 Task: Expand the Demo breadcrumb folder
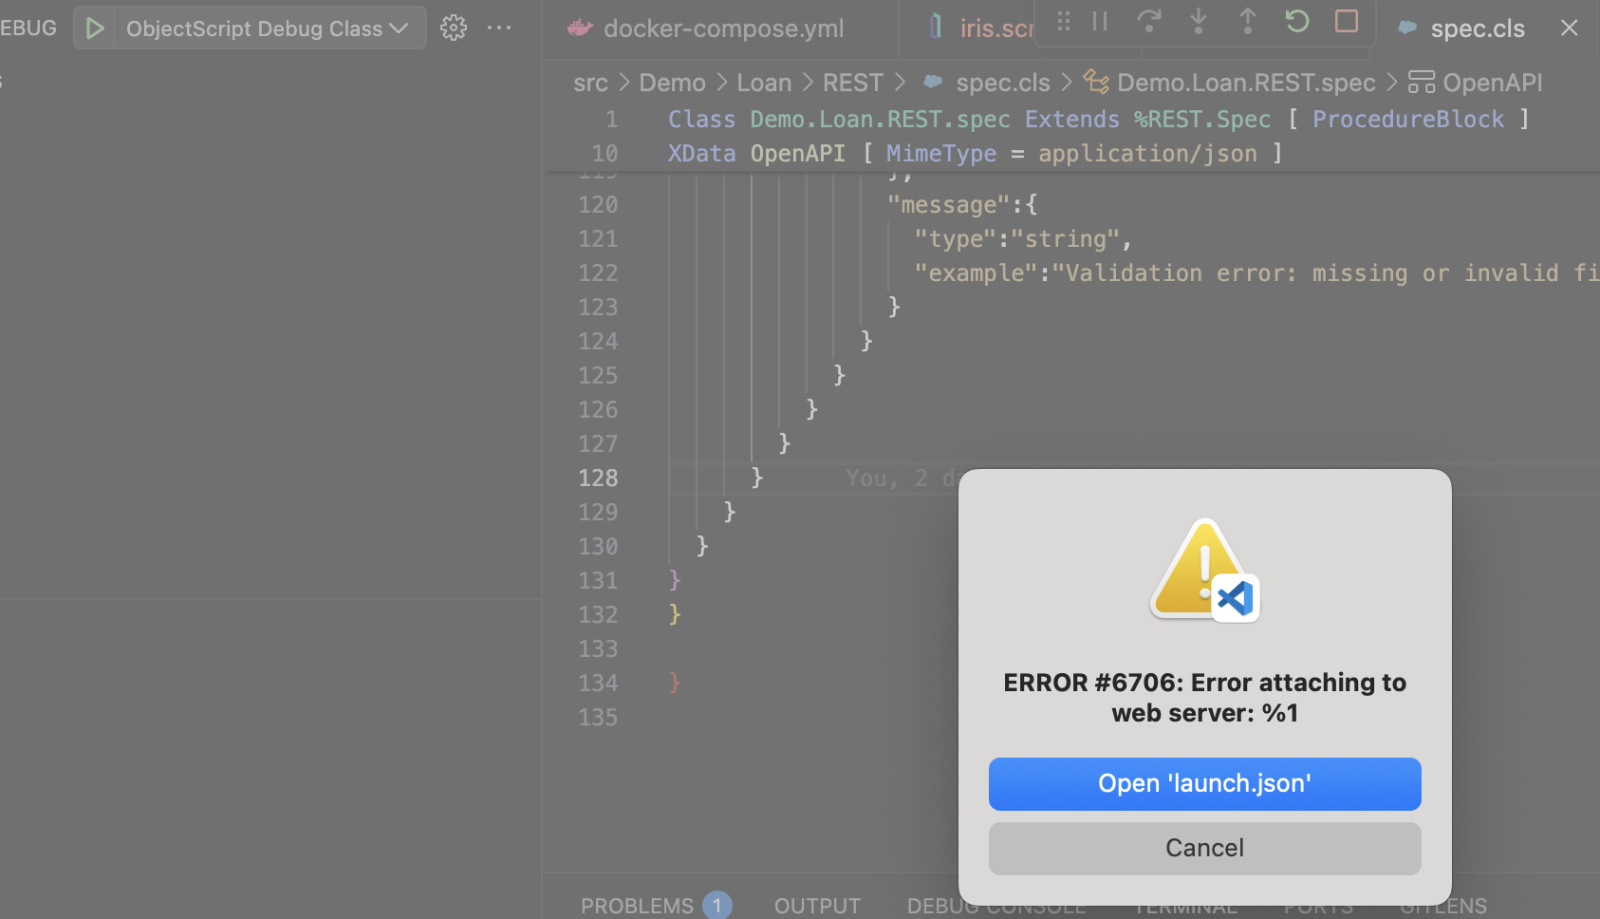click(672, 83)
